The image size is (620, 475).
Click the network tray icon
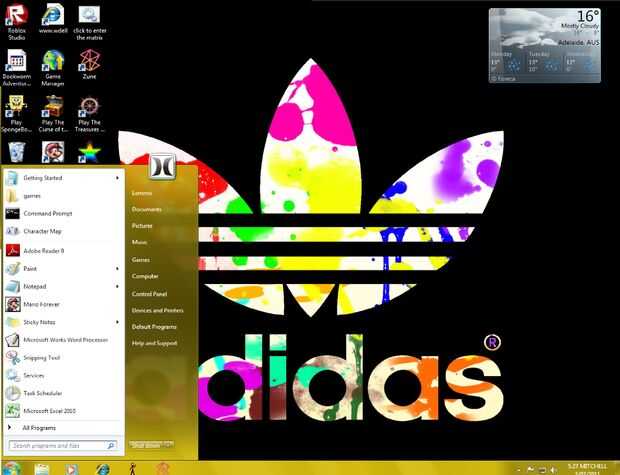[542, 470]
